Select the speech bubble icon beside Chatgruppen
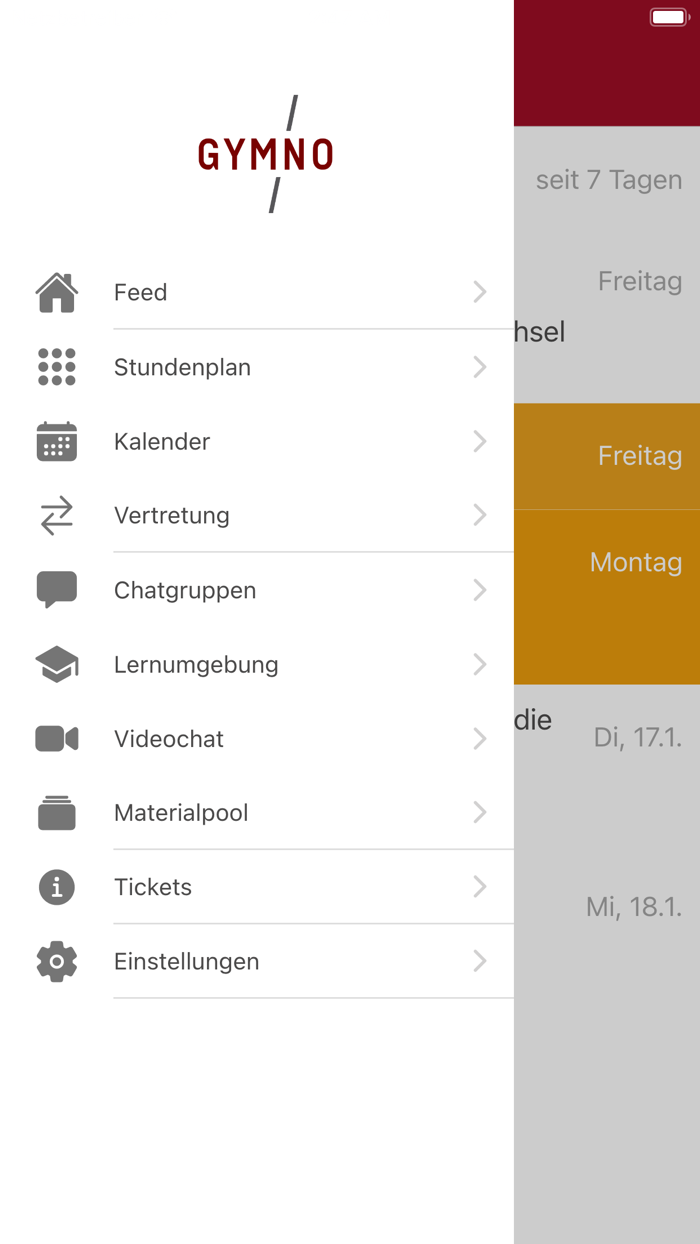The width and height of the screenshot is (700, 1244). pyautogui.click(x=56, y=589)
